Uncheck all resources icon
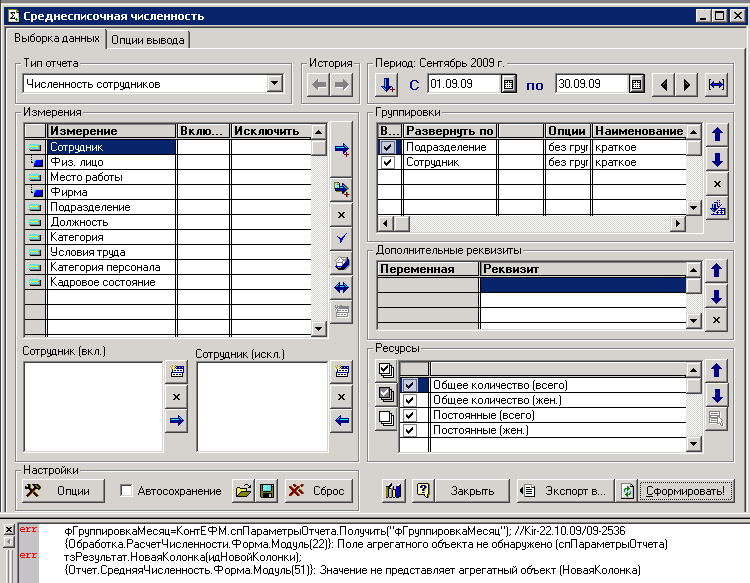Viewport: 750px width, 583px height. click(386, 418)
